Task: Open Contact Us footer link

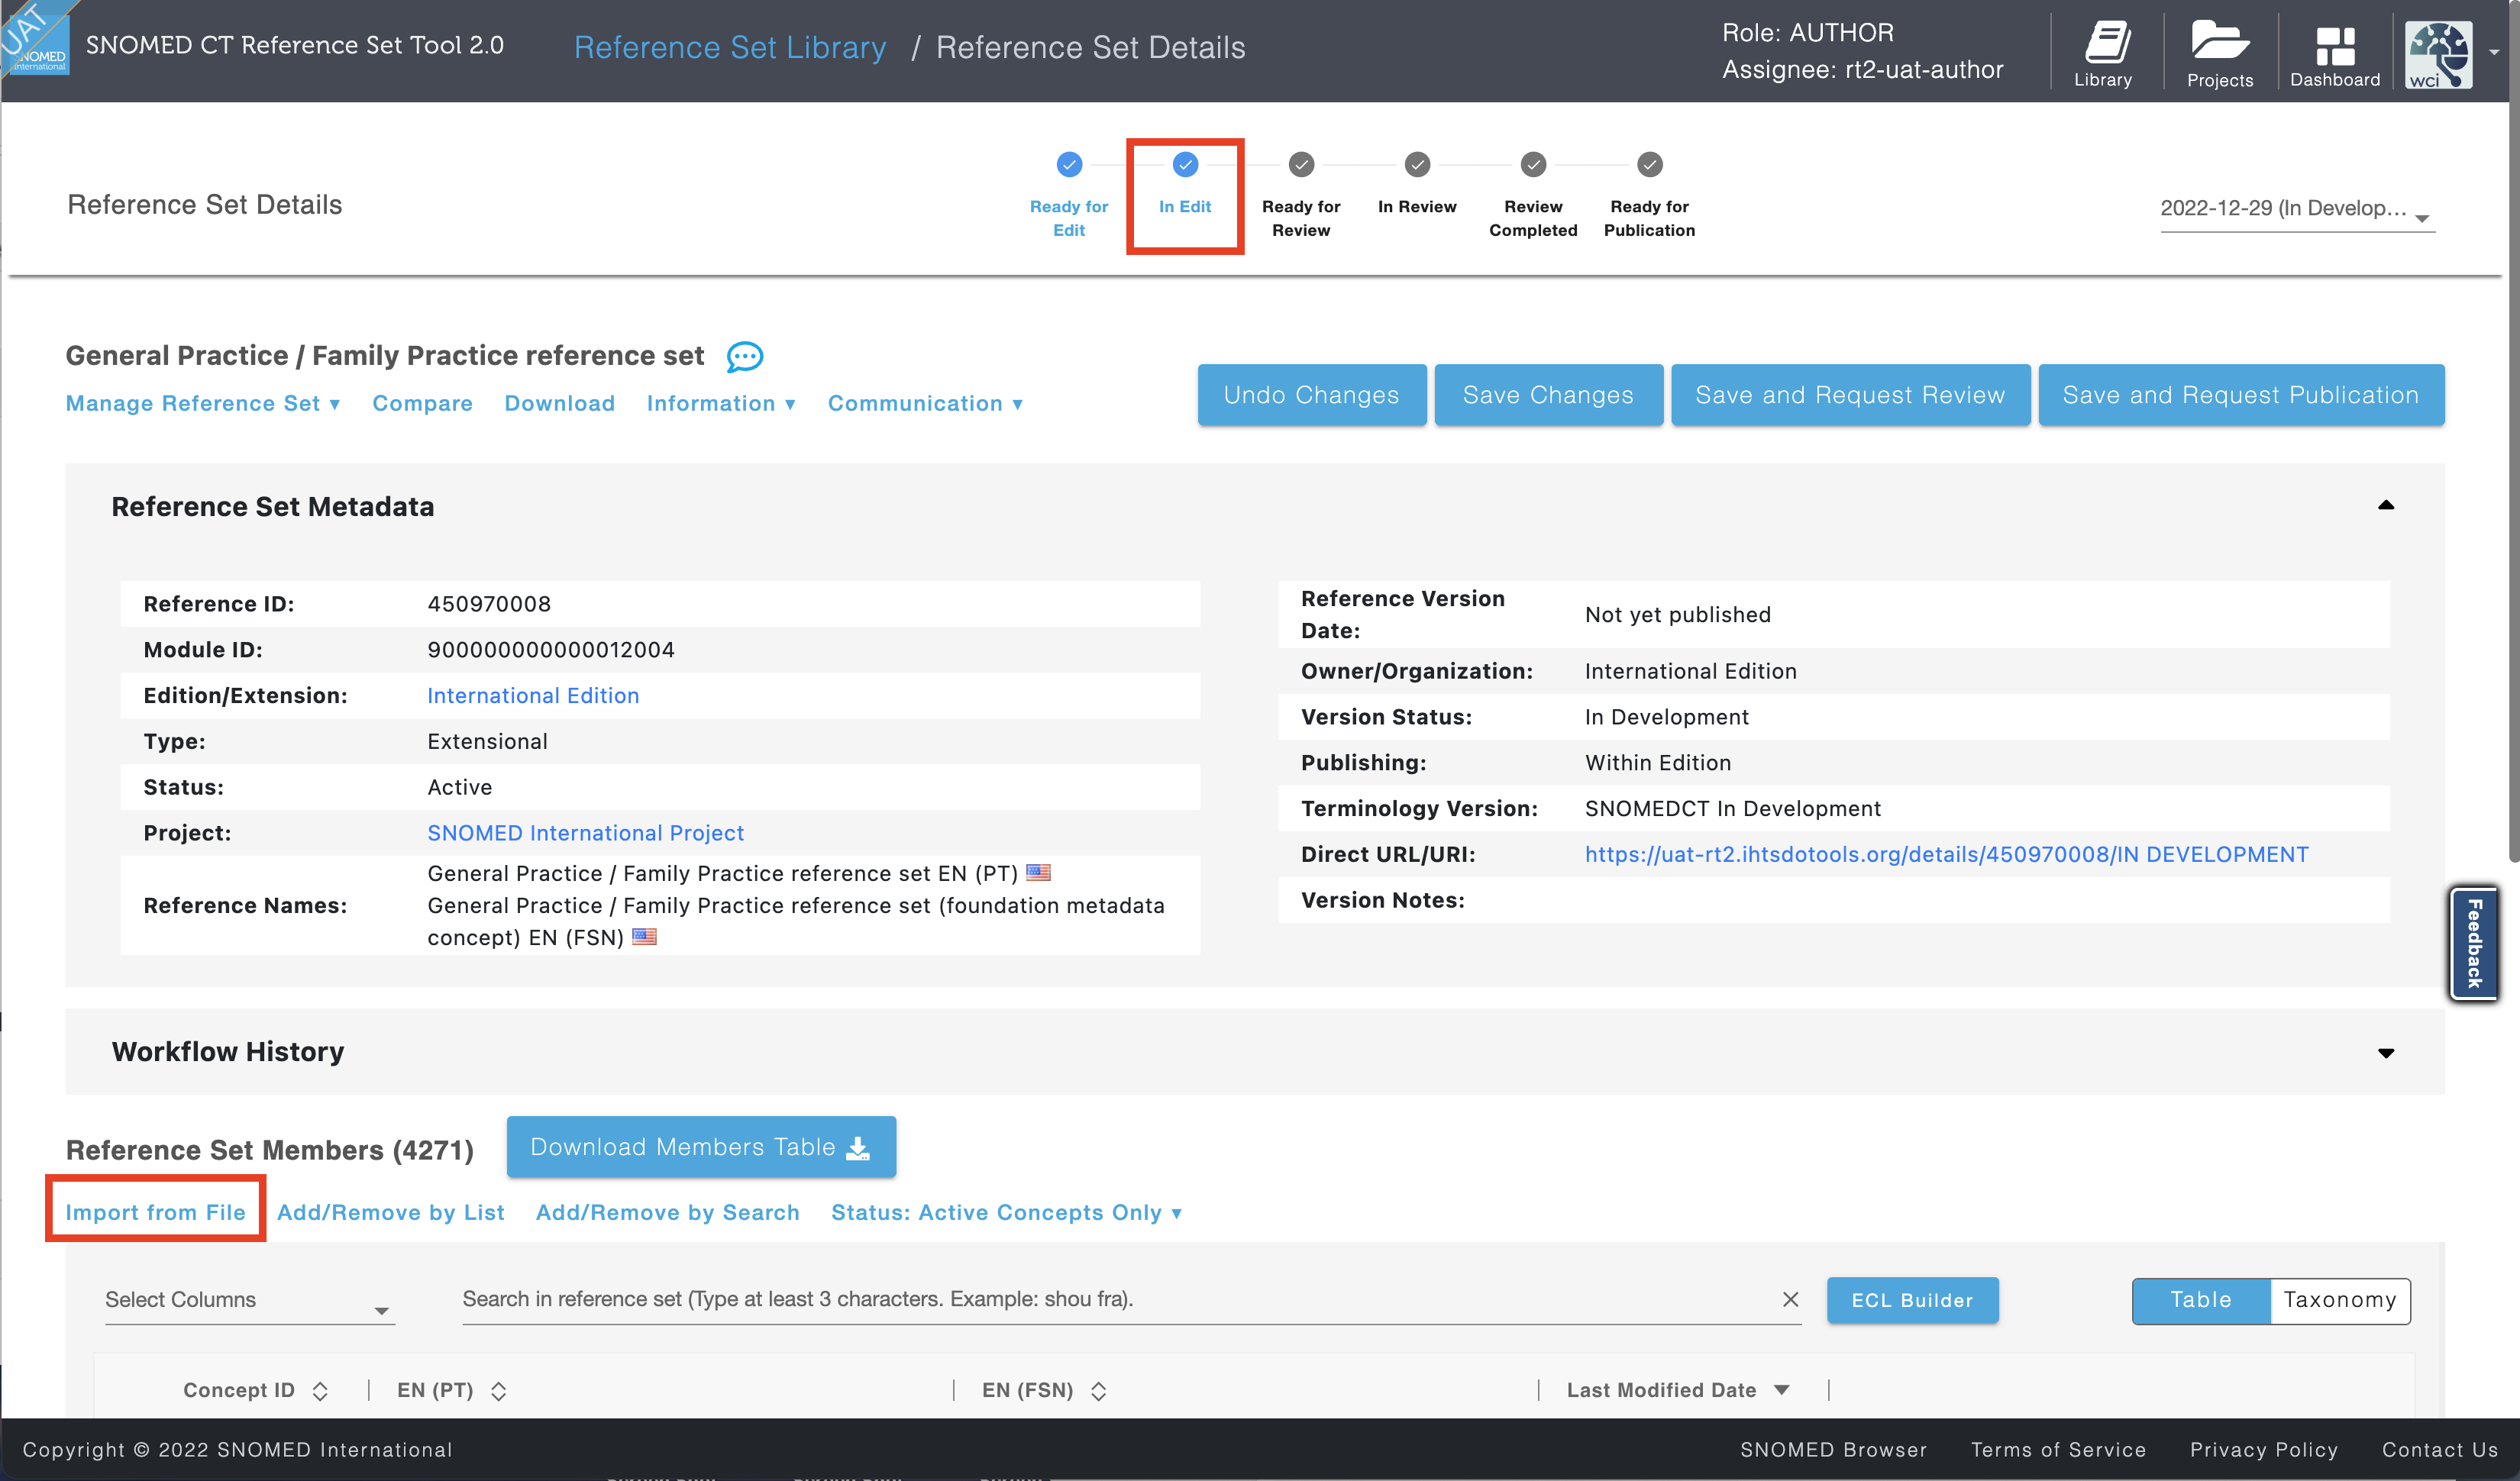Action: [2439, 1449]
